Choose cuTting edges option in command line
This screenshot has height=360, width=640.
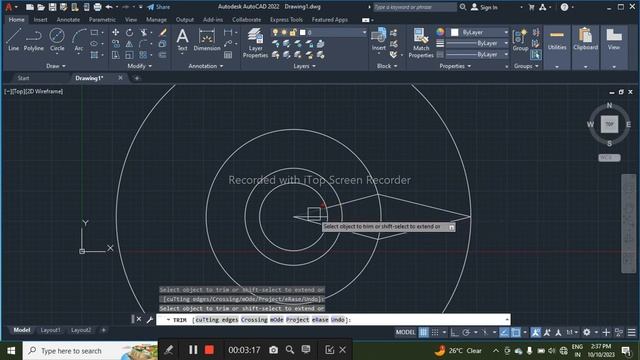point(216,320)
